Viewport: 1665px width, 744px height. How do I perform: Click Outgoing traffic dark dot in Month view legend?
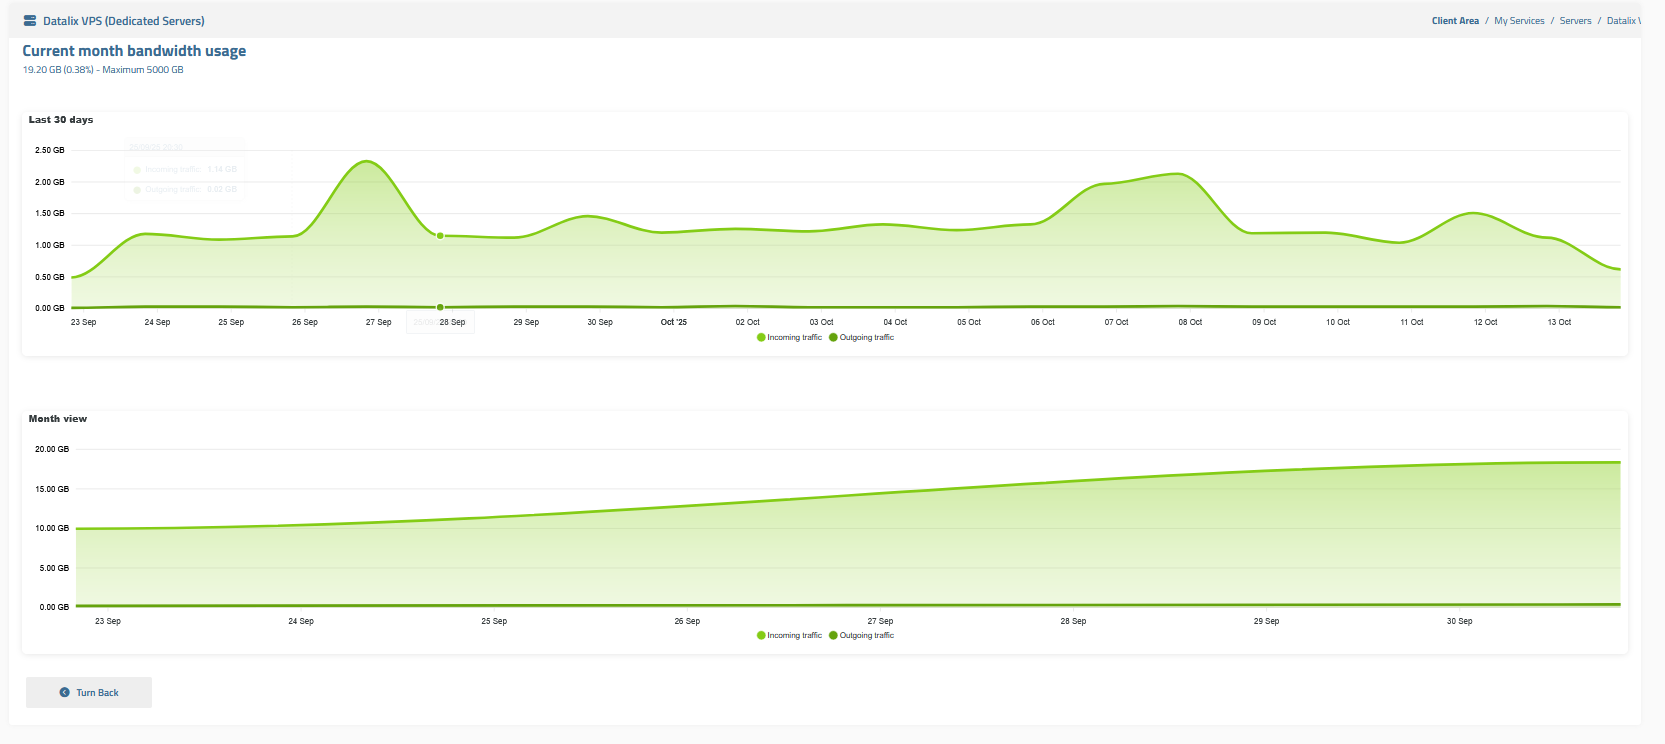(x=833, y=636)
